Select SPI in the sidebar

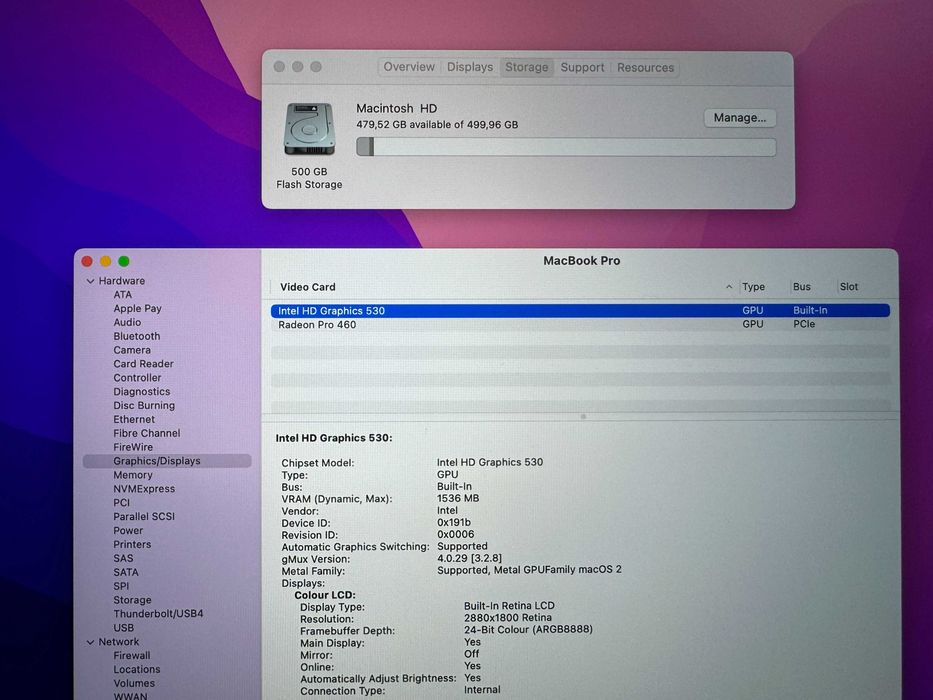click(121, 586)
